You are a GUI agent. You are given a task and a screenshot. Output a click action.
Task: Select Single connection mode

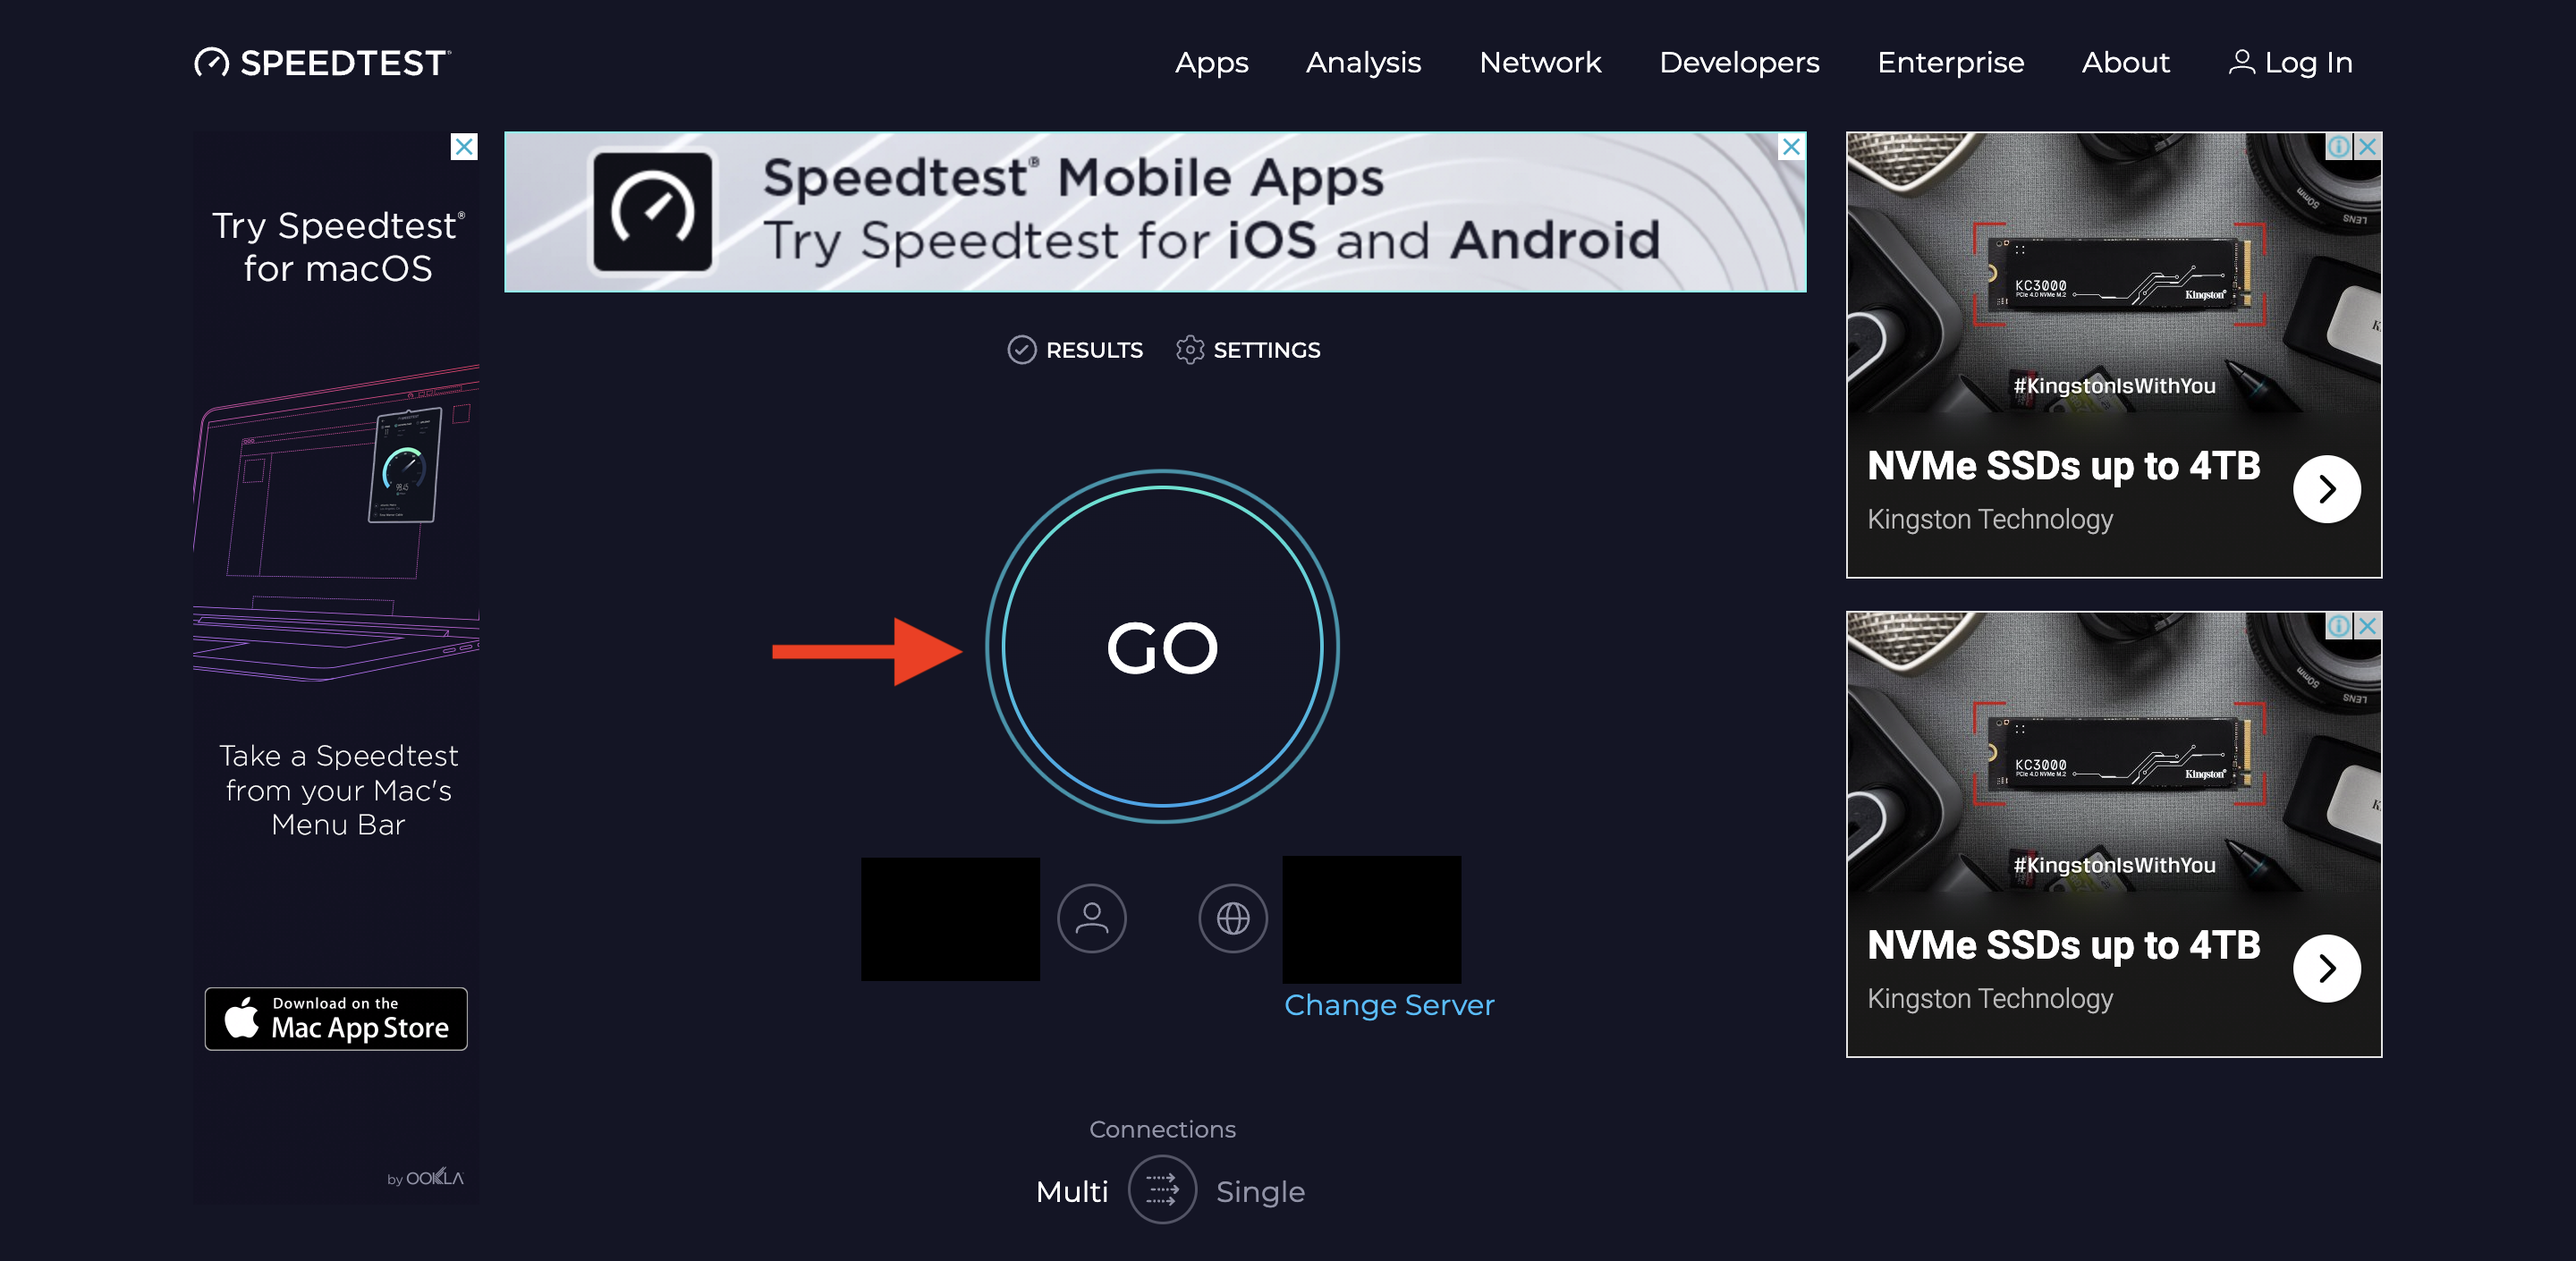pos(1260,1192)
